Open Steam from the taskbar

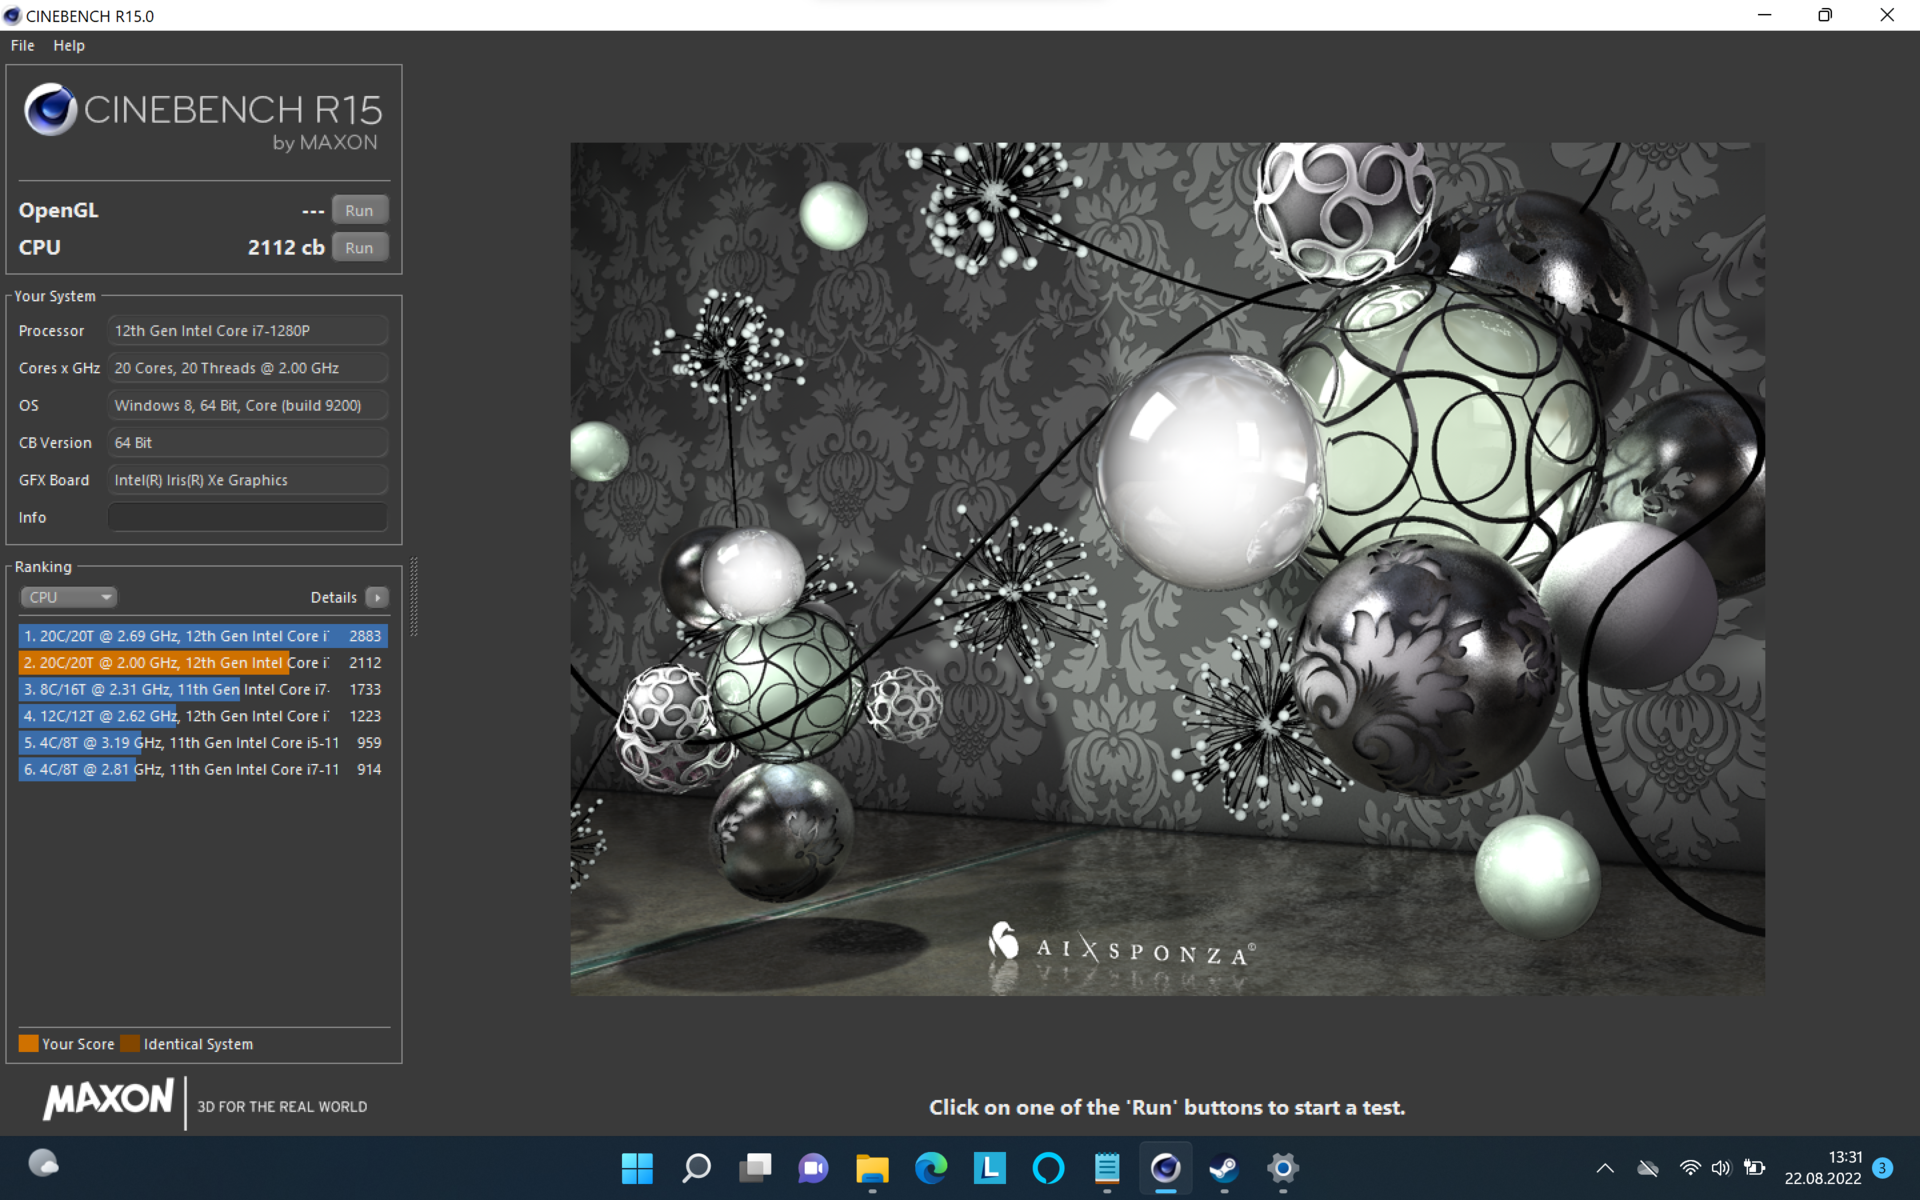1224,1167
